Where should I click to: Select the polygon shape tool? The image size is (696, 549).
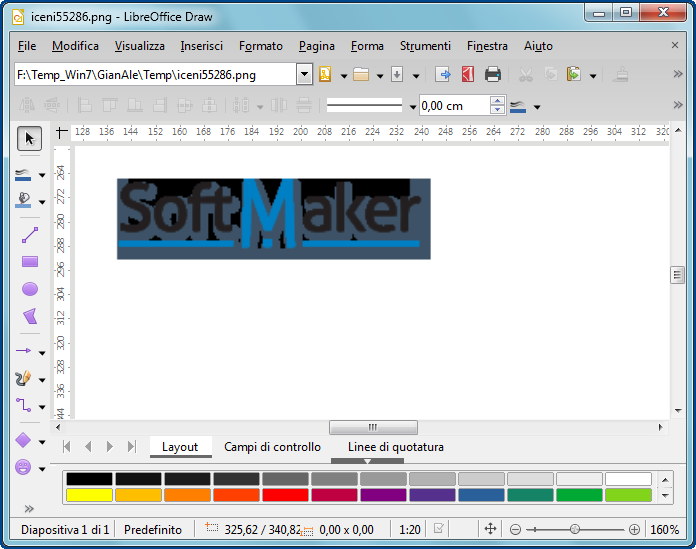30,316
